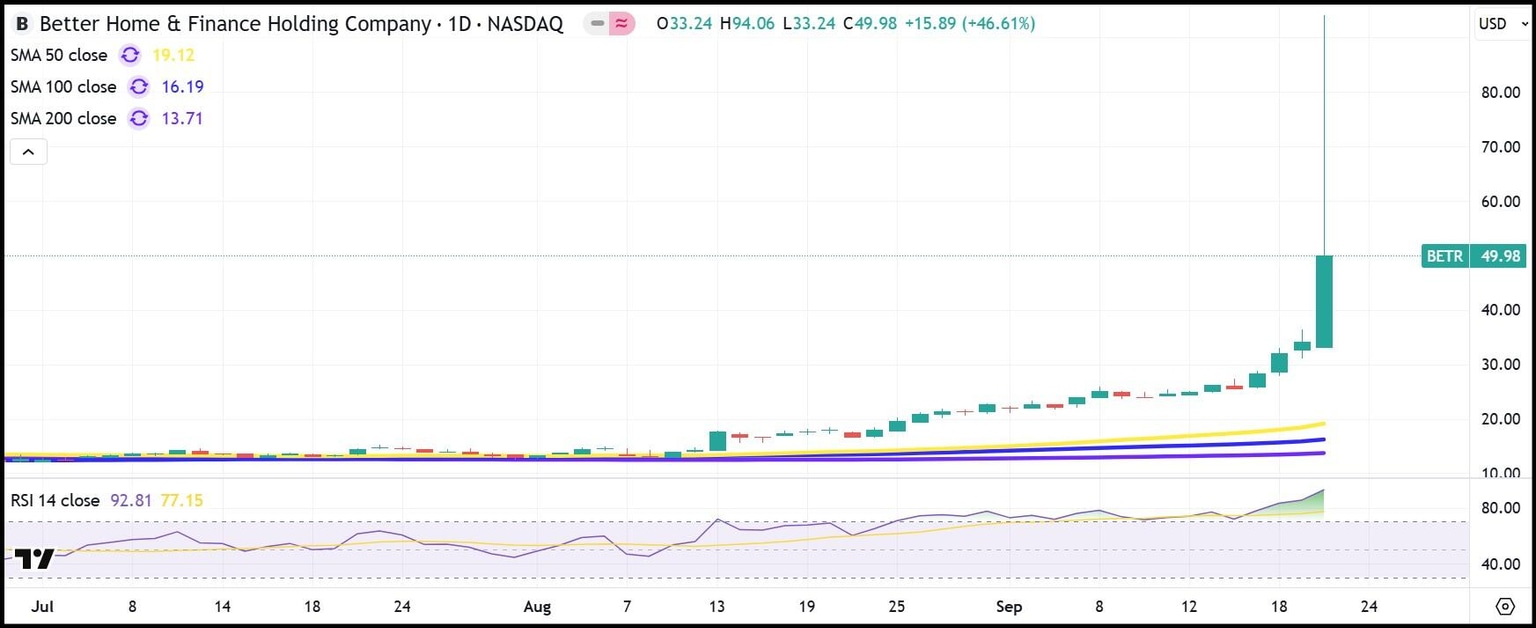
Task: Click the BETR 49.98 price tag
Action: click(x=1472, y=256)
